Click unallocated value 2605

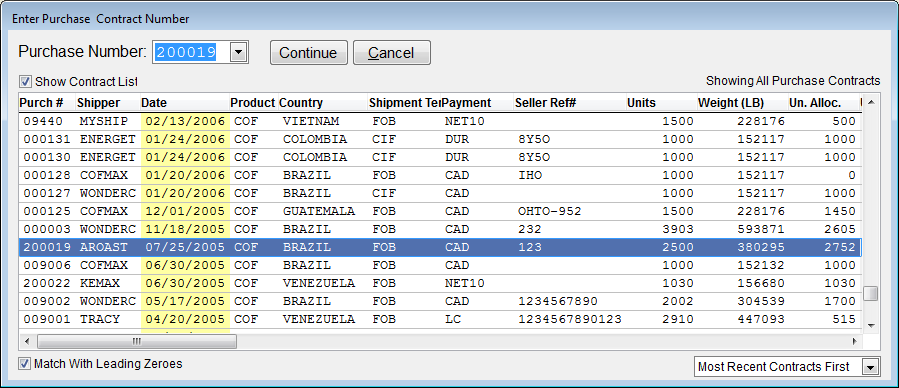click(840, 229)
